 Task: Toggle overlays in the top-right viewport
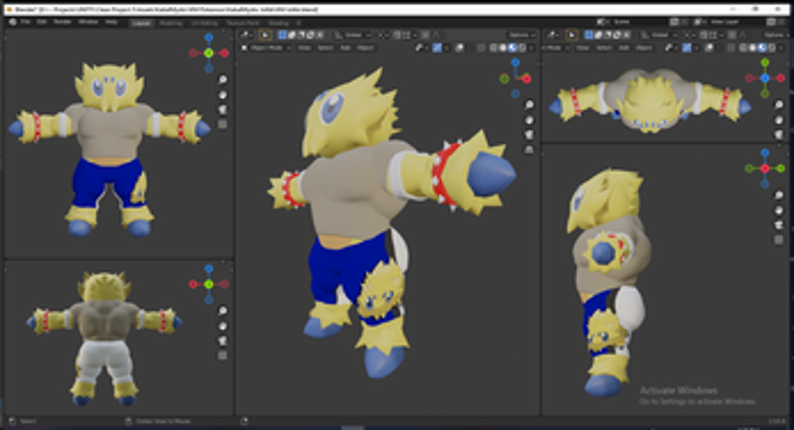point(709,48)
